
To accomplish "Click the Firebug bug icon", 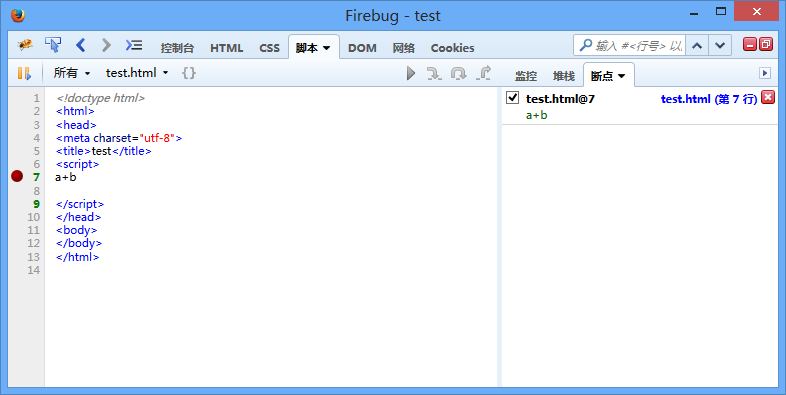I will tap(25, 46).
